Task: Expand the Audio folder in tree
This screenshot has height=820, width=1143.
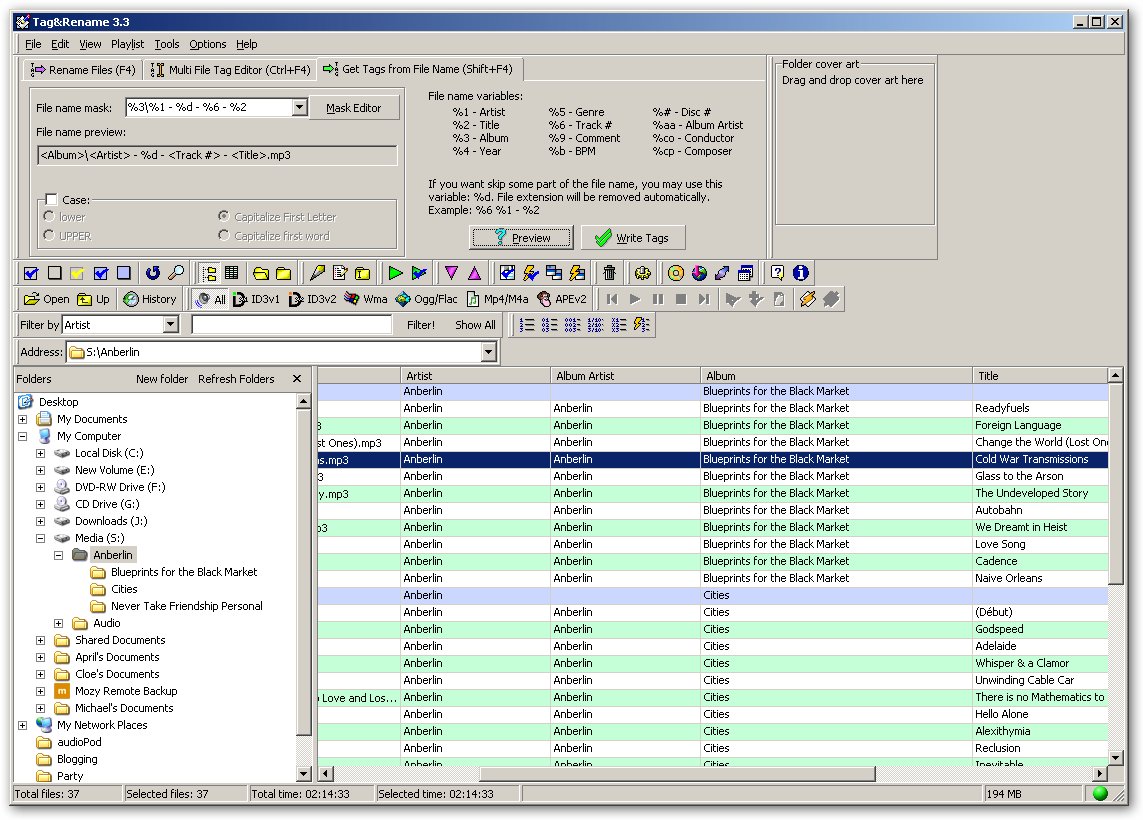Action: click(59, 623)
